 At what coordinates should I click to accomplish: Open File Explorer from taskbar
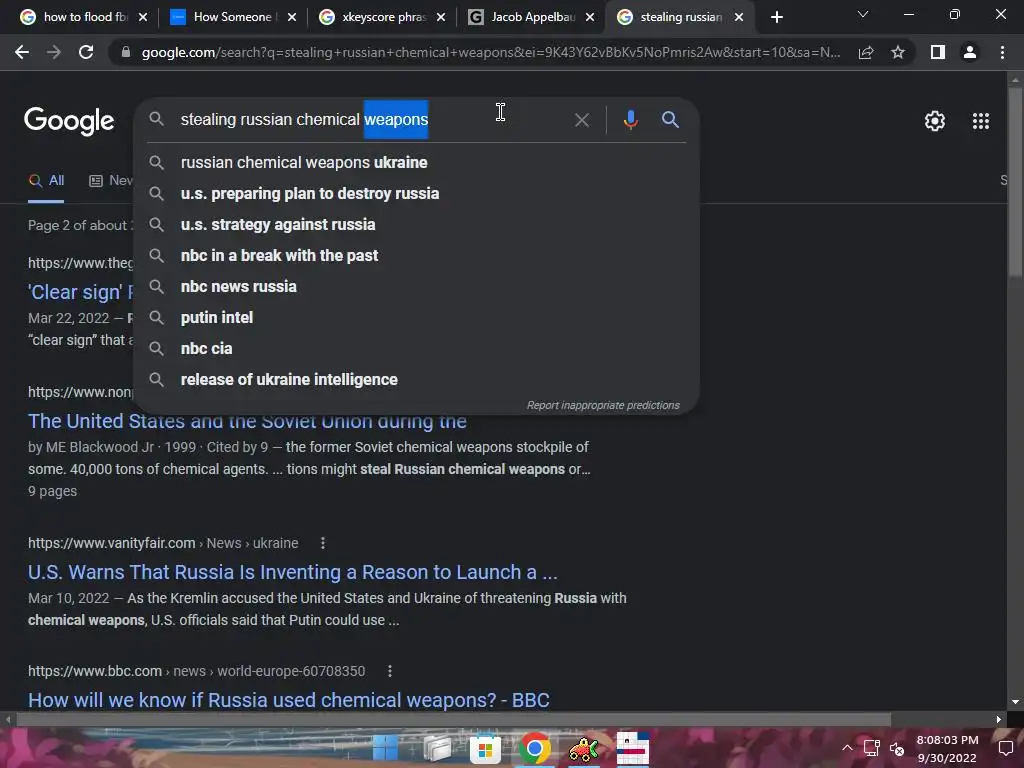click(x=437, y=748)
